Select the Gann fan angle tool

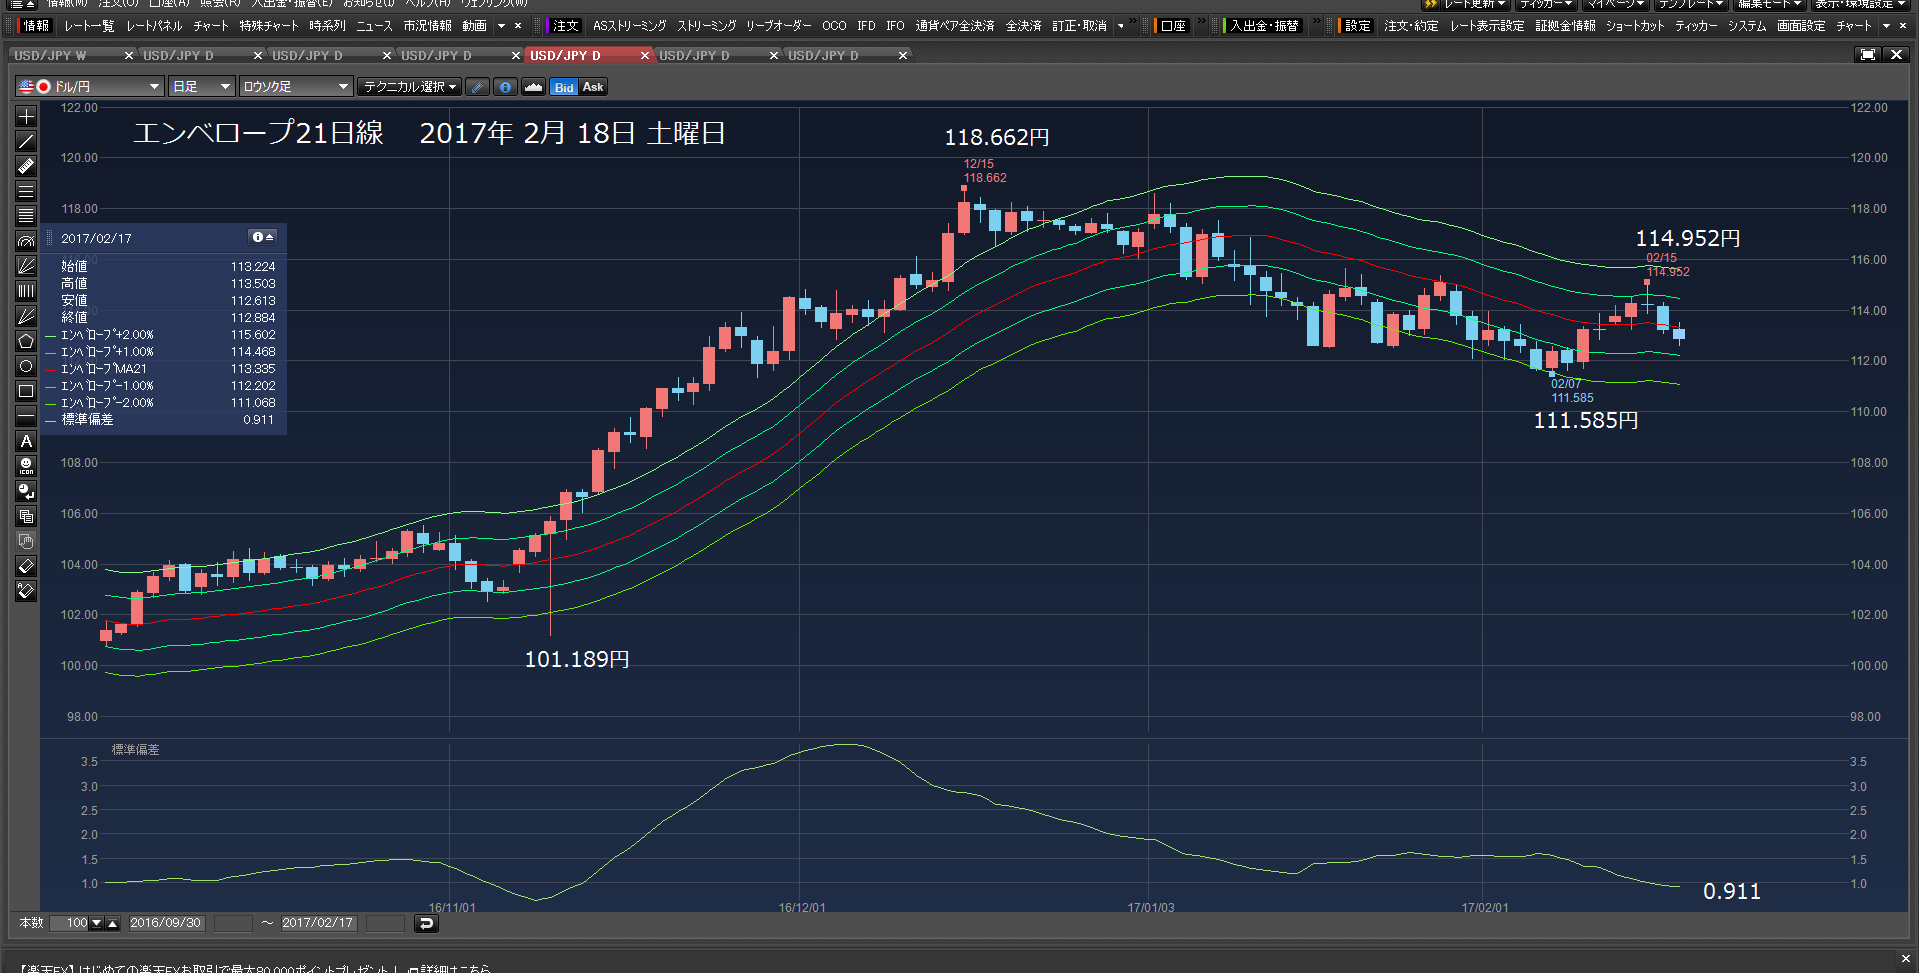(26, 316)
